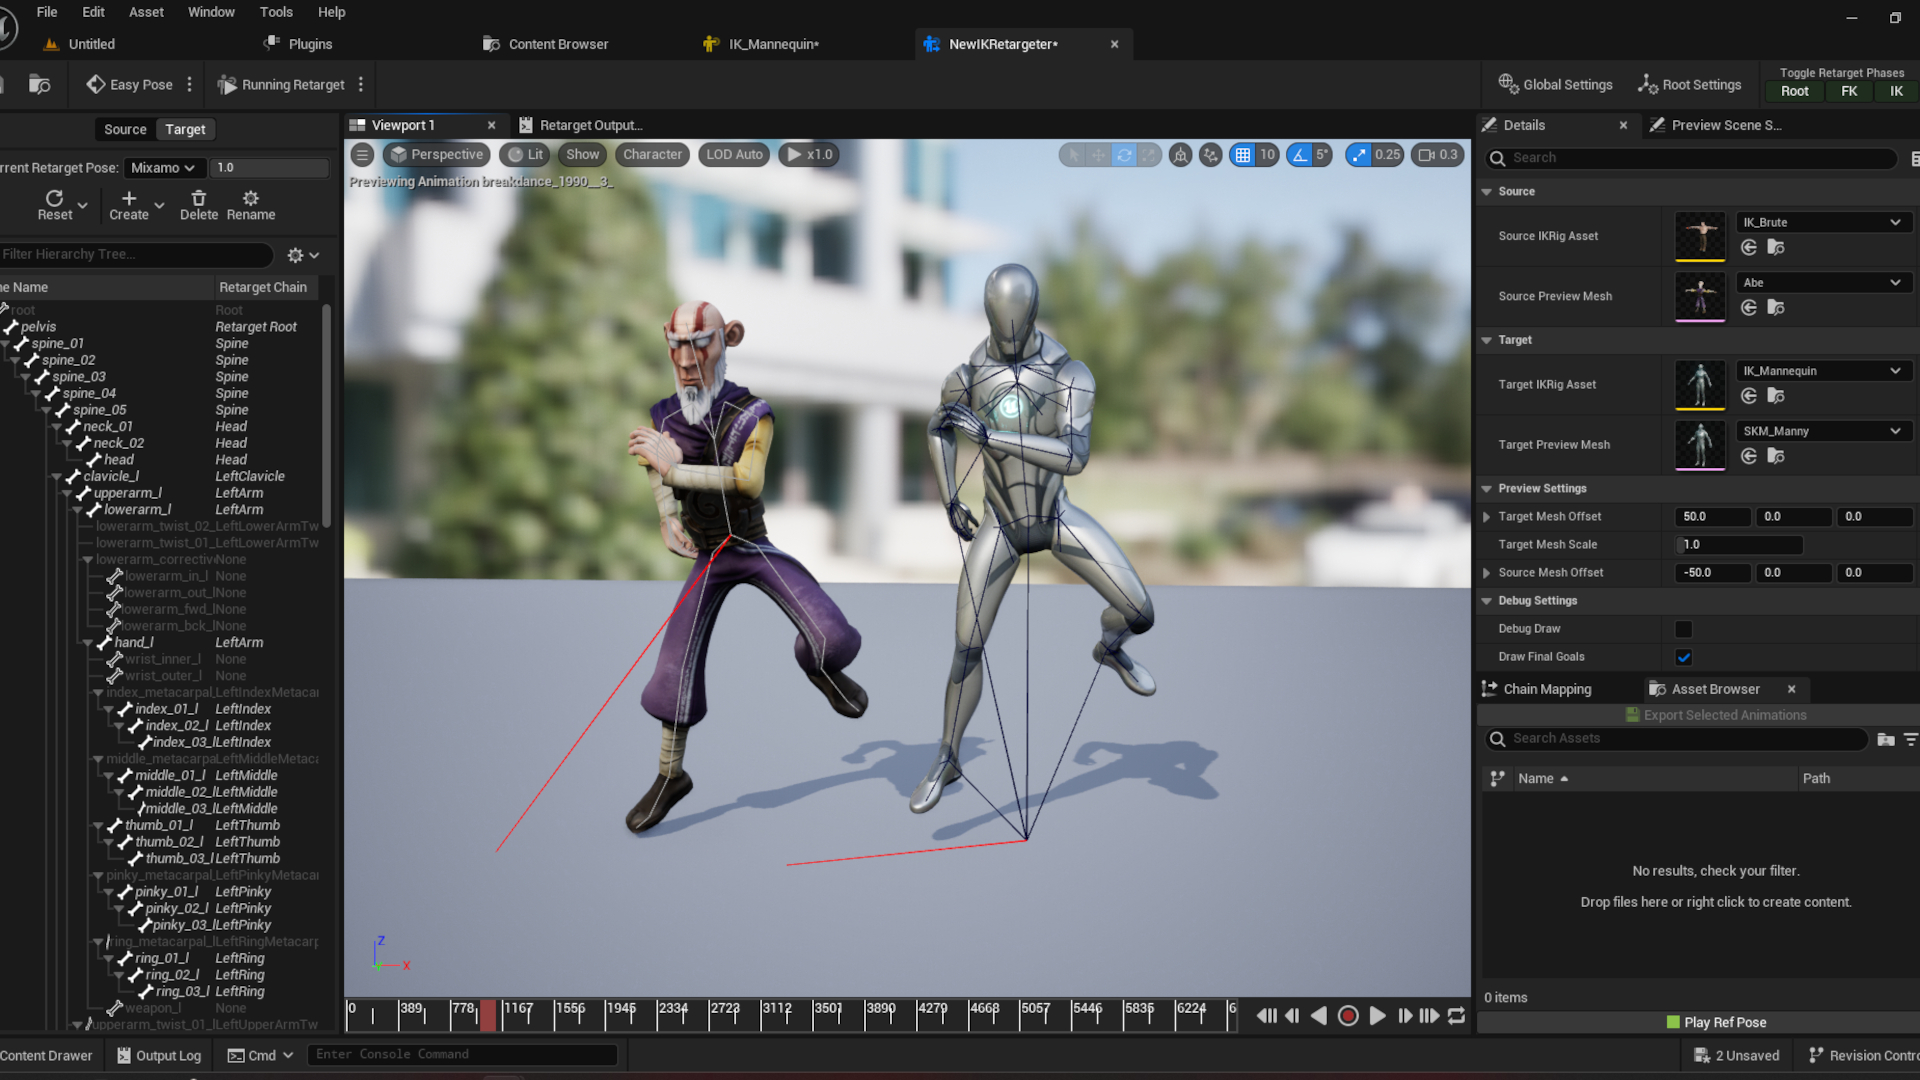1920x1080 pixels.
Task: Open the SKM_Manny target mesh dropdown
Action: 1822,431
